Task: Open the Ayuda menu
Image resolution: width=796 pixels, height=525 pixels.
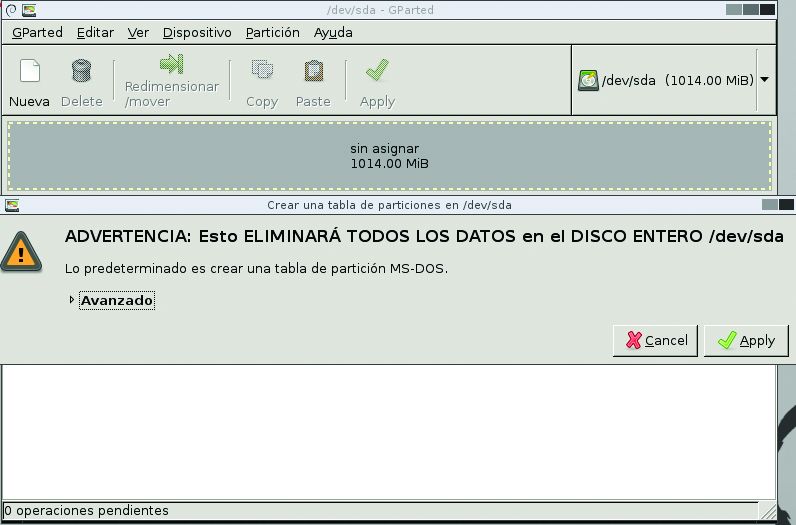Action: [333, 32]
